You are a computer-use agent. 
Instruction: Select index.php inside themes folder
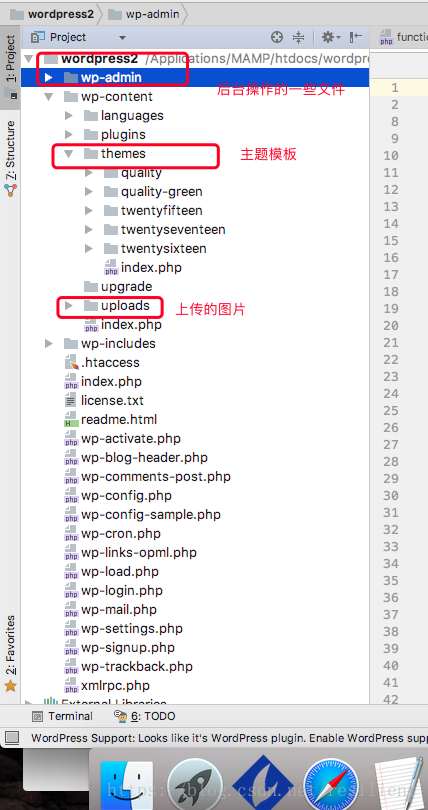142,268
